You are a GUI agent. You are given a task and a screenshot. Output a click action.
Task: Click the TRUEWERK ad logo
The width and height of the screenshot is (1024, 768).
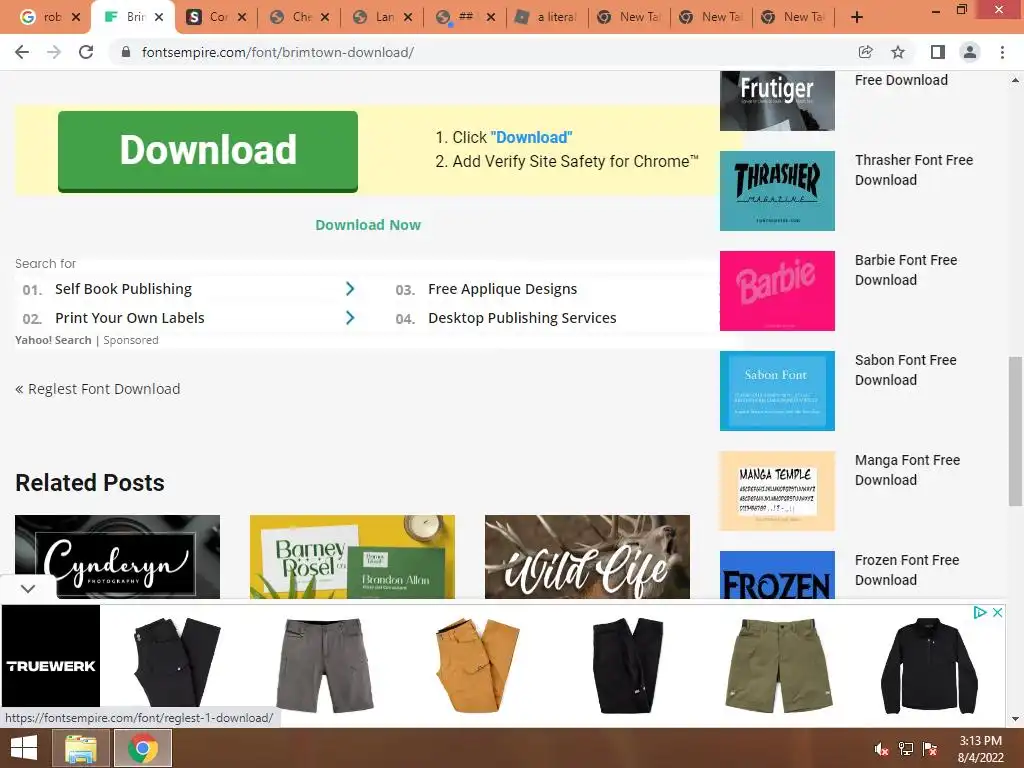pos(51,656)
